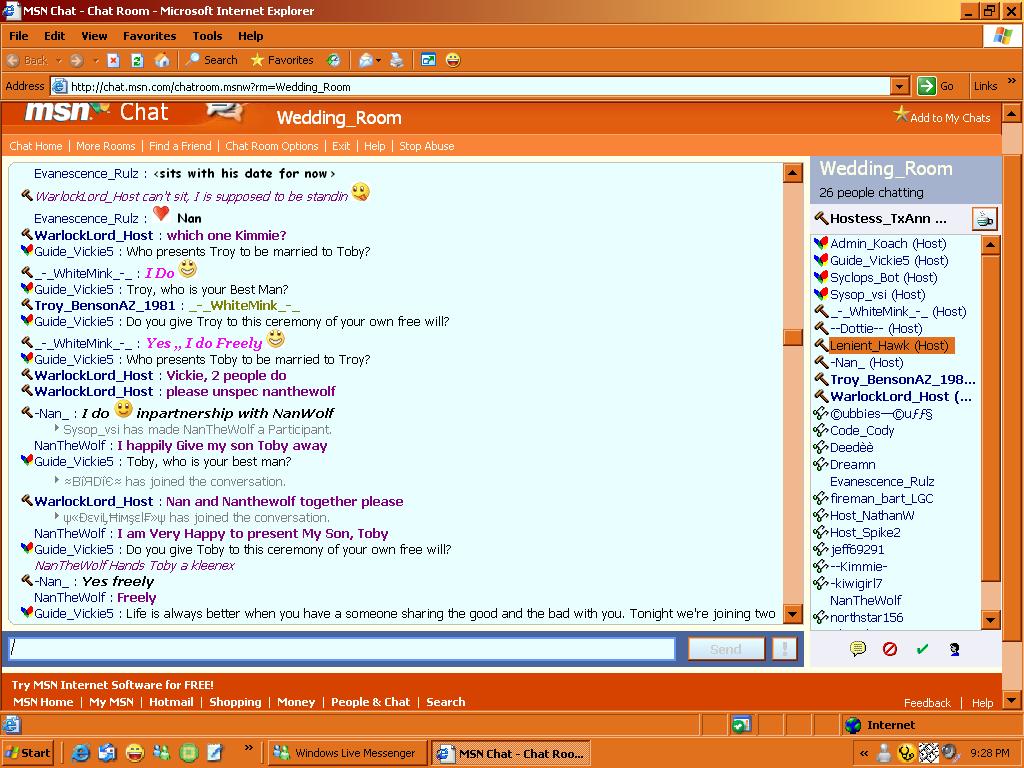Click the coffee cup away status icon
The height and width of the screenshot is (768, 1024).
984,219
